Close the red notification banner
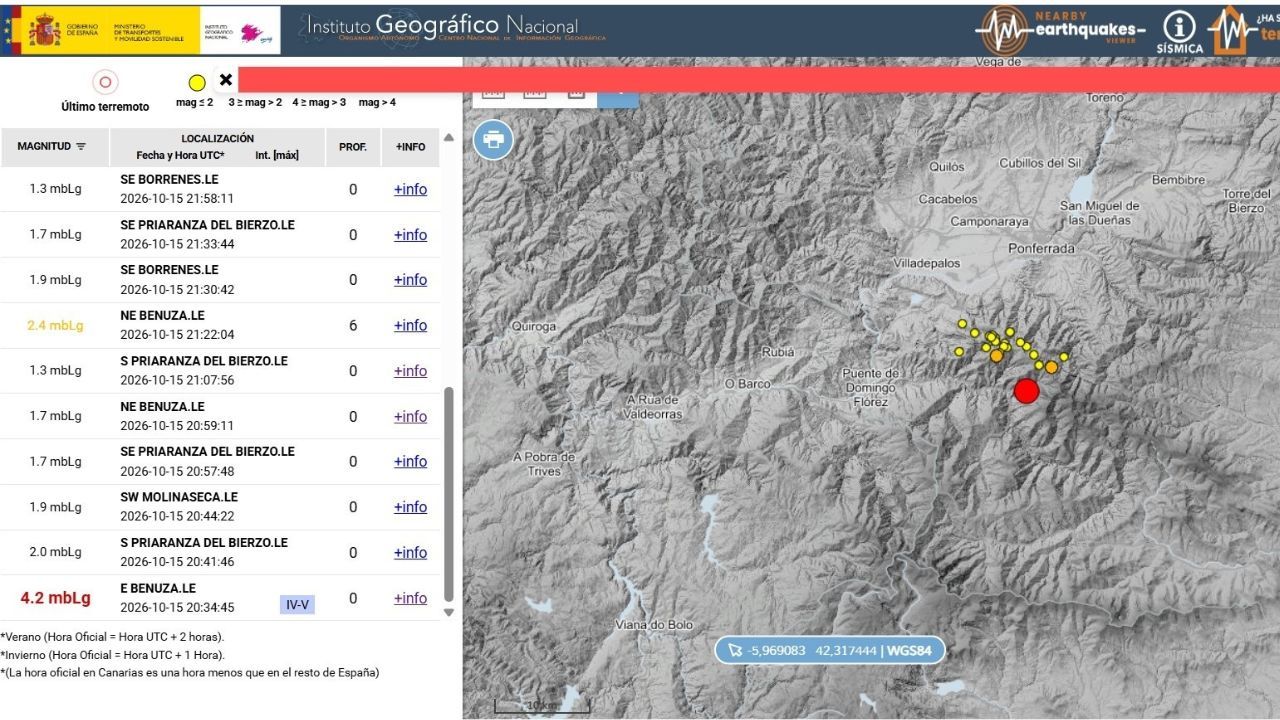This screenshot has height=720, width=1280. pos(226,80)
